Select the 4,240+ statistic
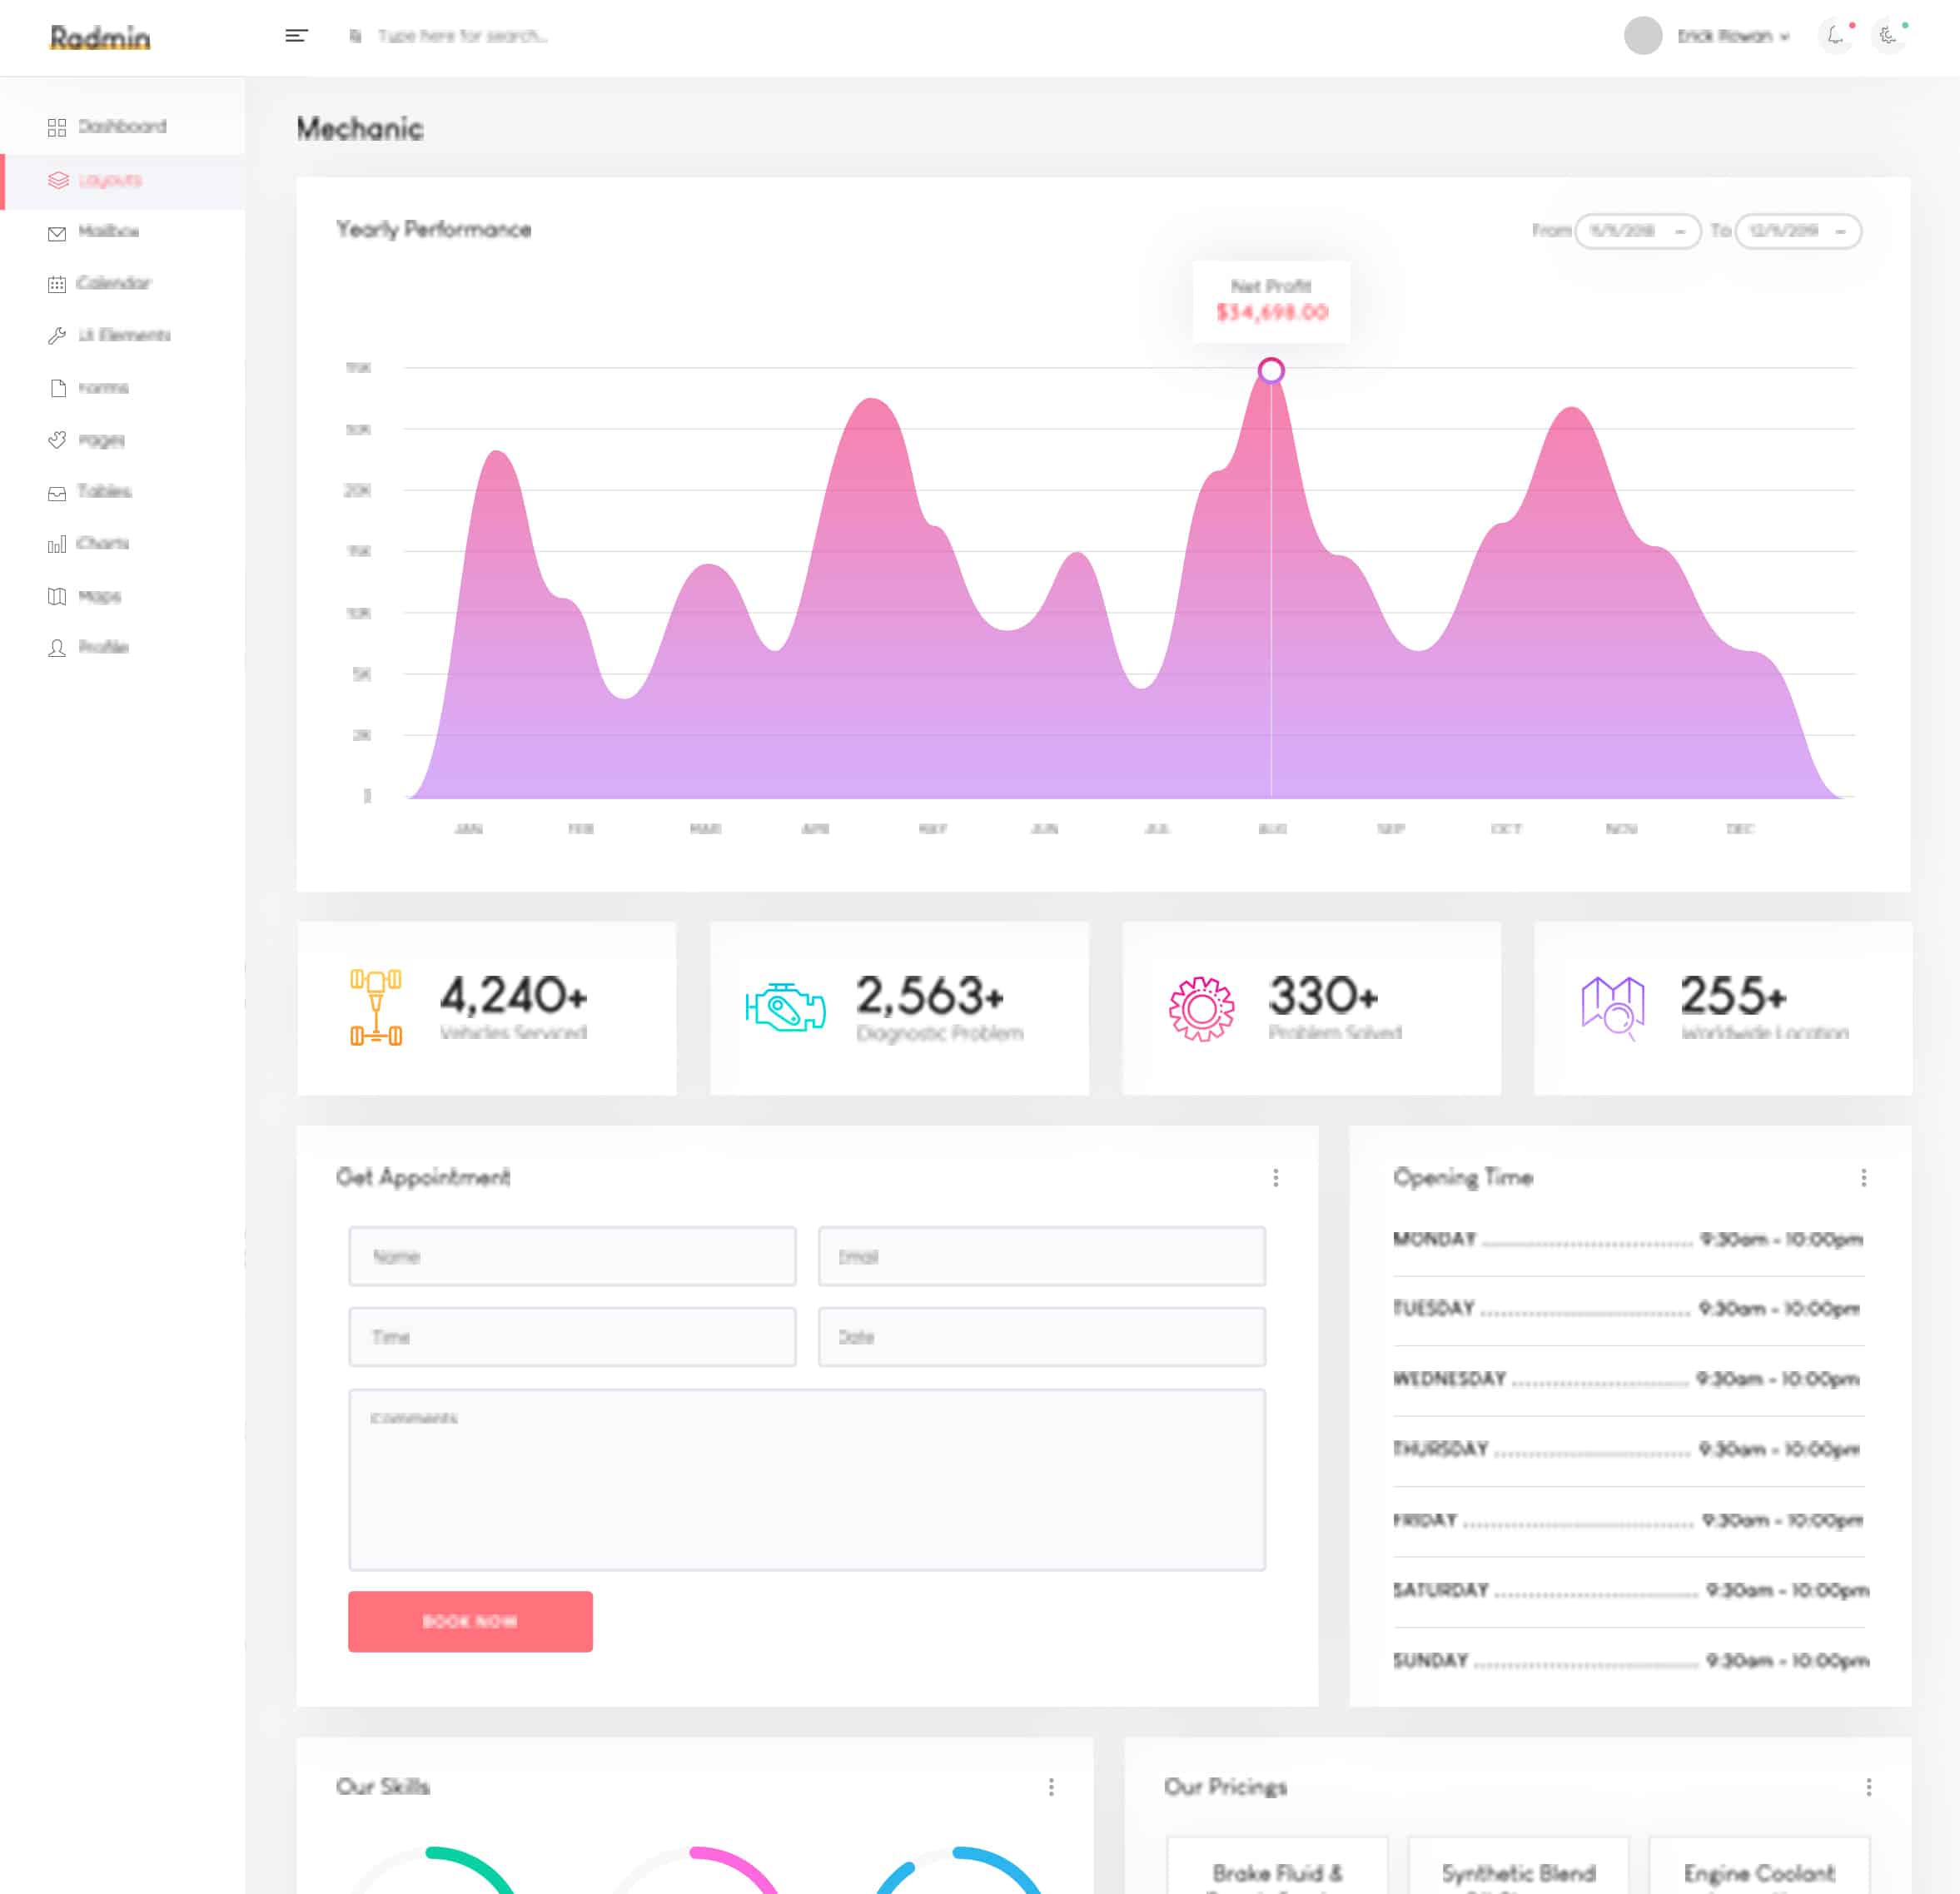Image resolution: width=1960 pixels, height=1894 pixels. pos(514,996)
